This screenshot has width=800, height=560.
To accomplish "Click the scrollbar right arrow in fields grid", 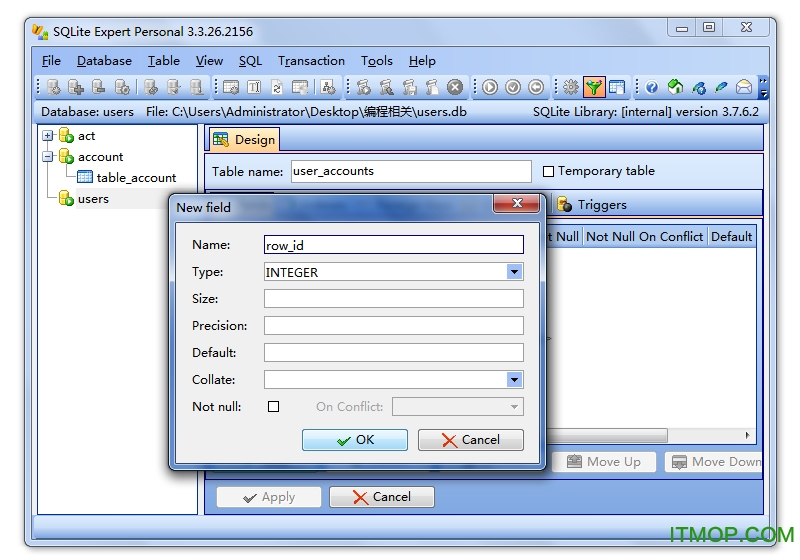I will click(x=747, y=435).
